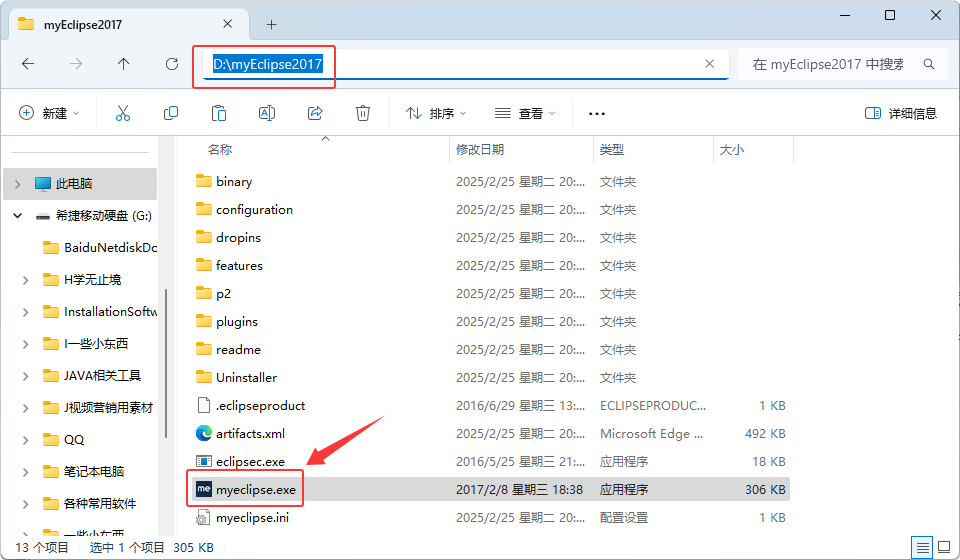
Task: Click the search magnifier icon
Action: 929,64
